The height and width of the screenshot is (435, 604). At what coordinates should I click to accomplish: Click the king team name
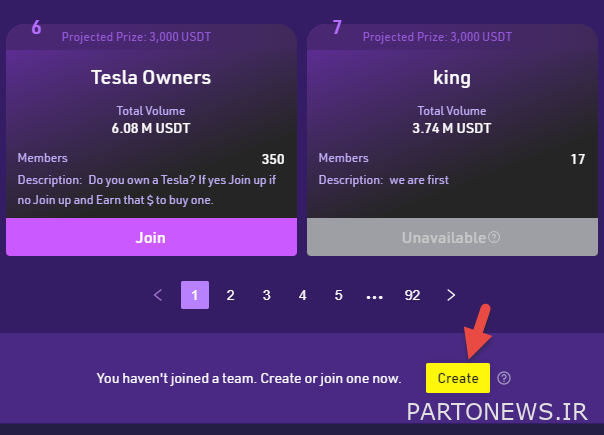tap(452, 78)
